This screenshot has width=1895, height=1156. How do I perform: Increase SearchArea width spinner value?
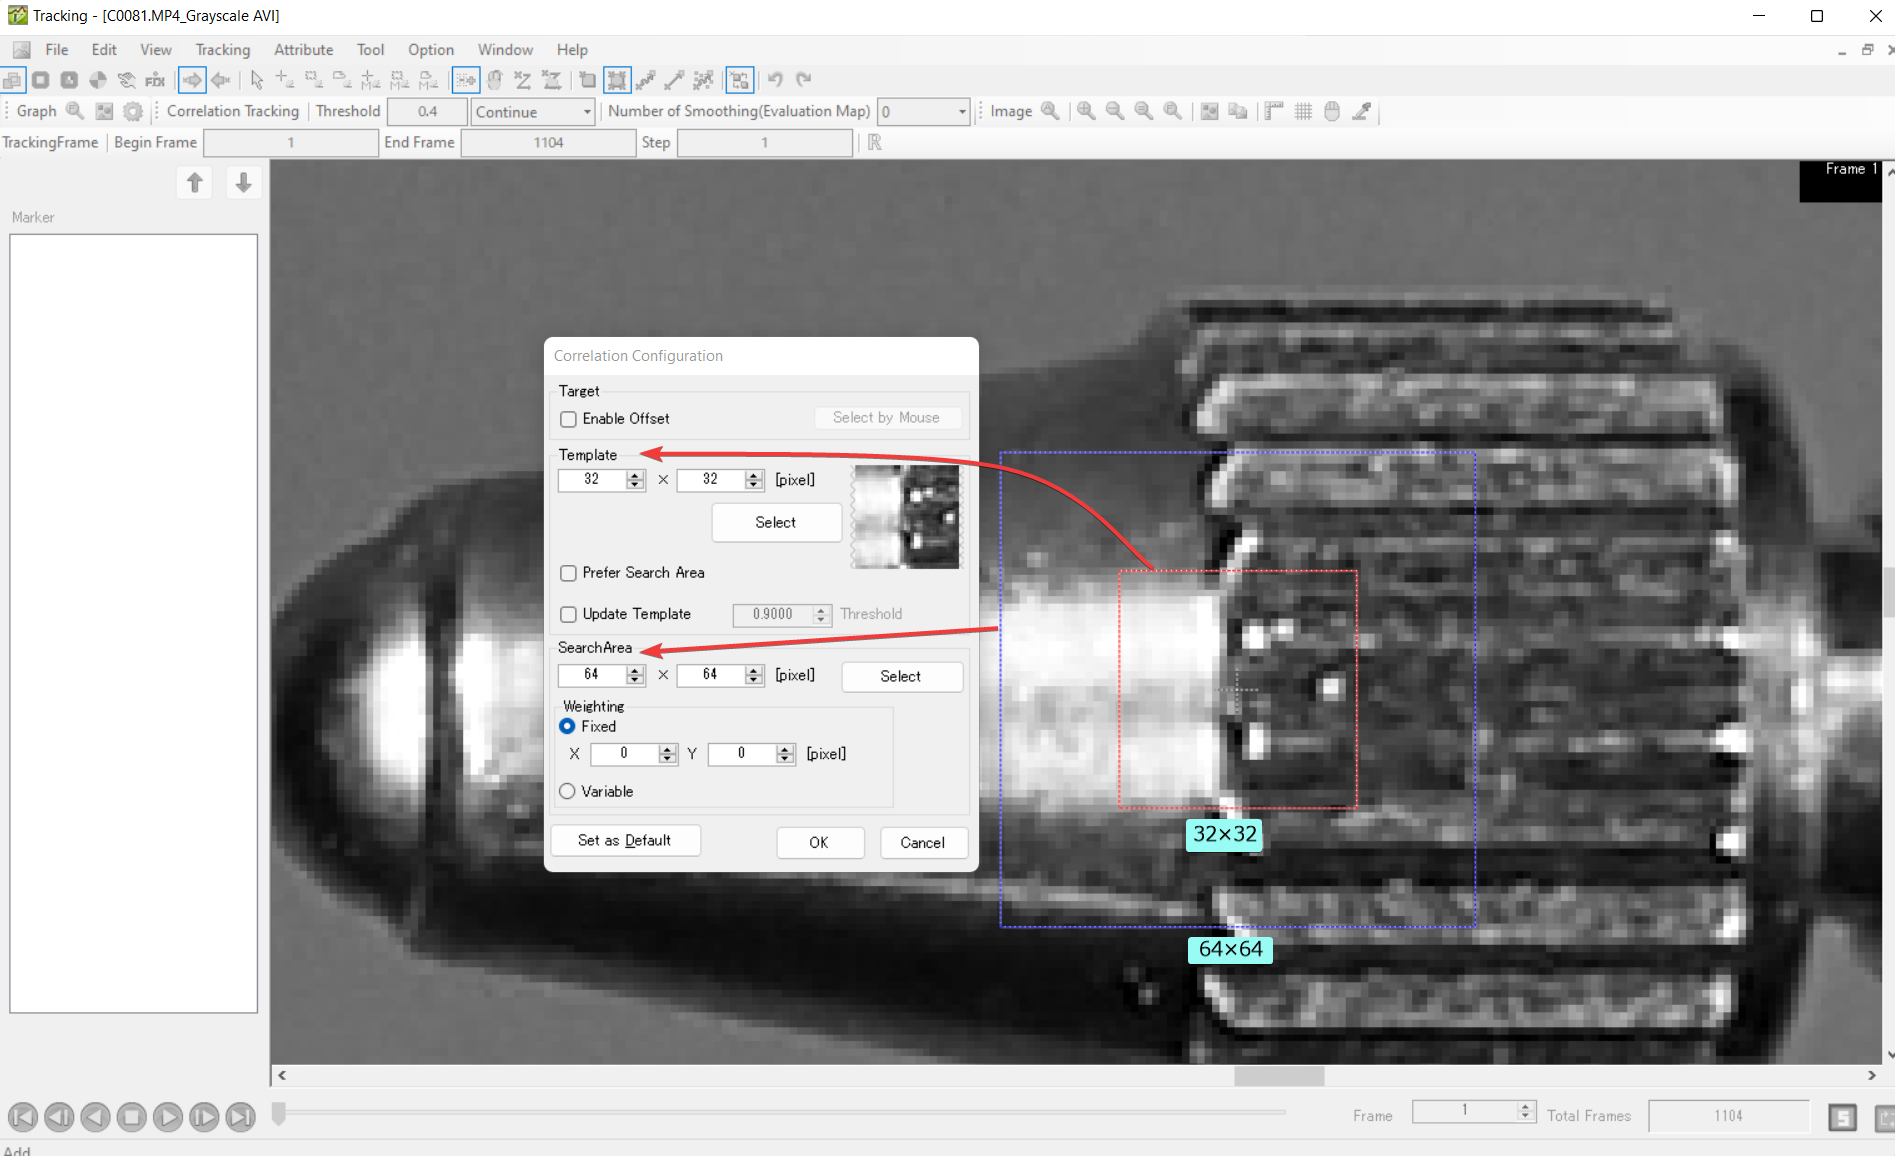pos(635,670)
